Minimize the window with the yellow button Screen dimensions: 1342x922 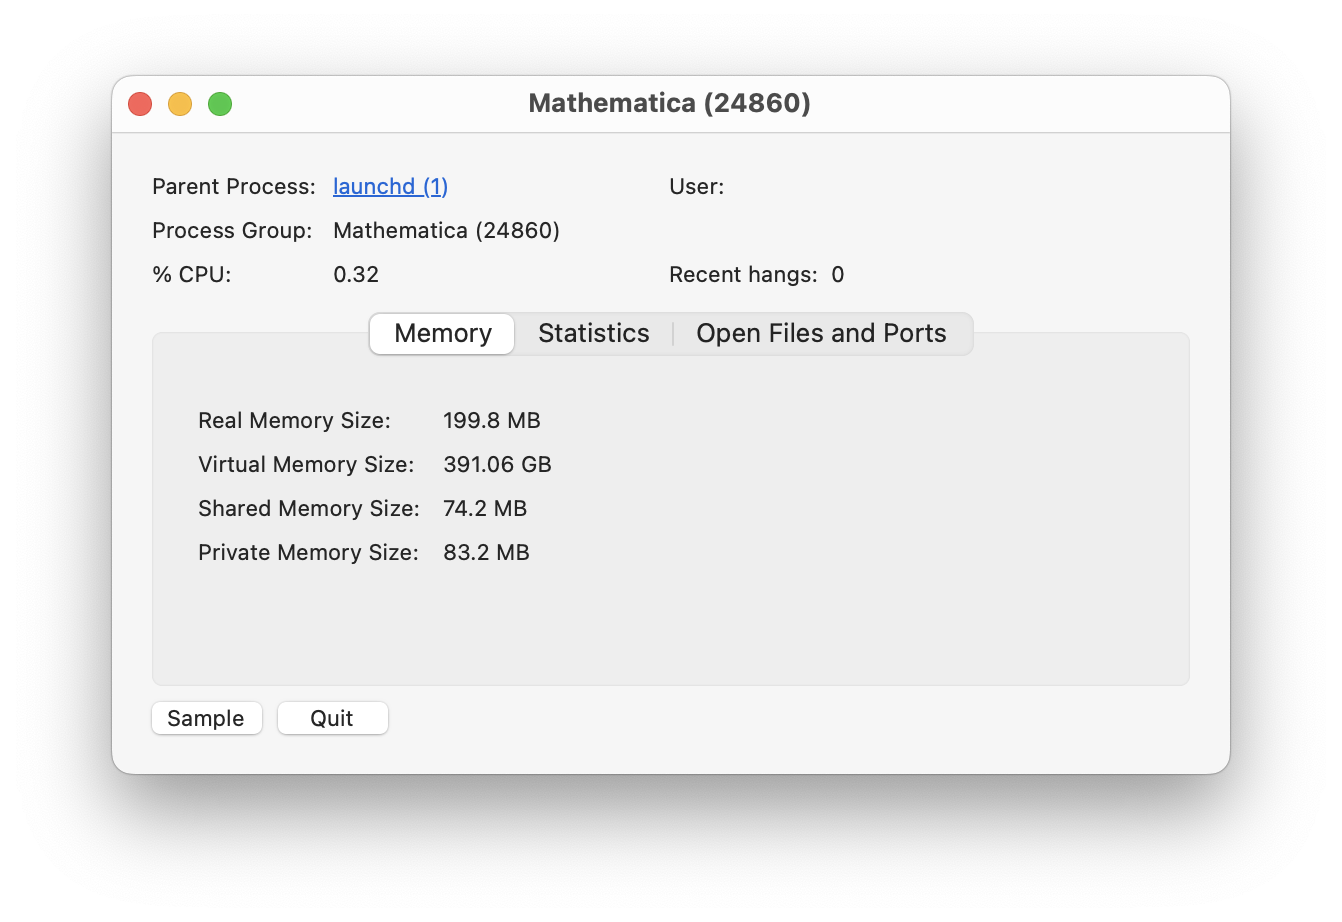click(180, 104)
